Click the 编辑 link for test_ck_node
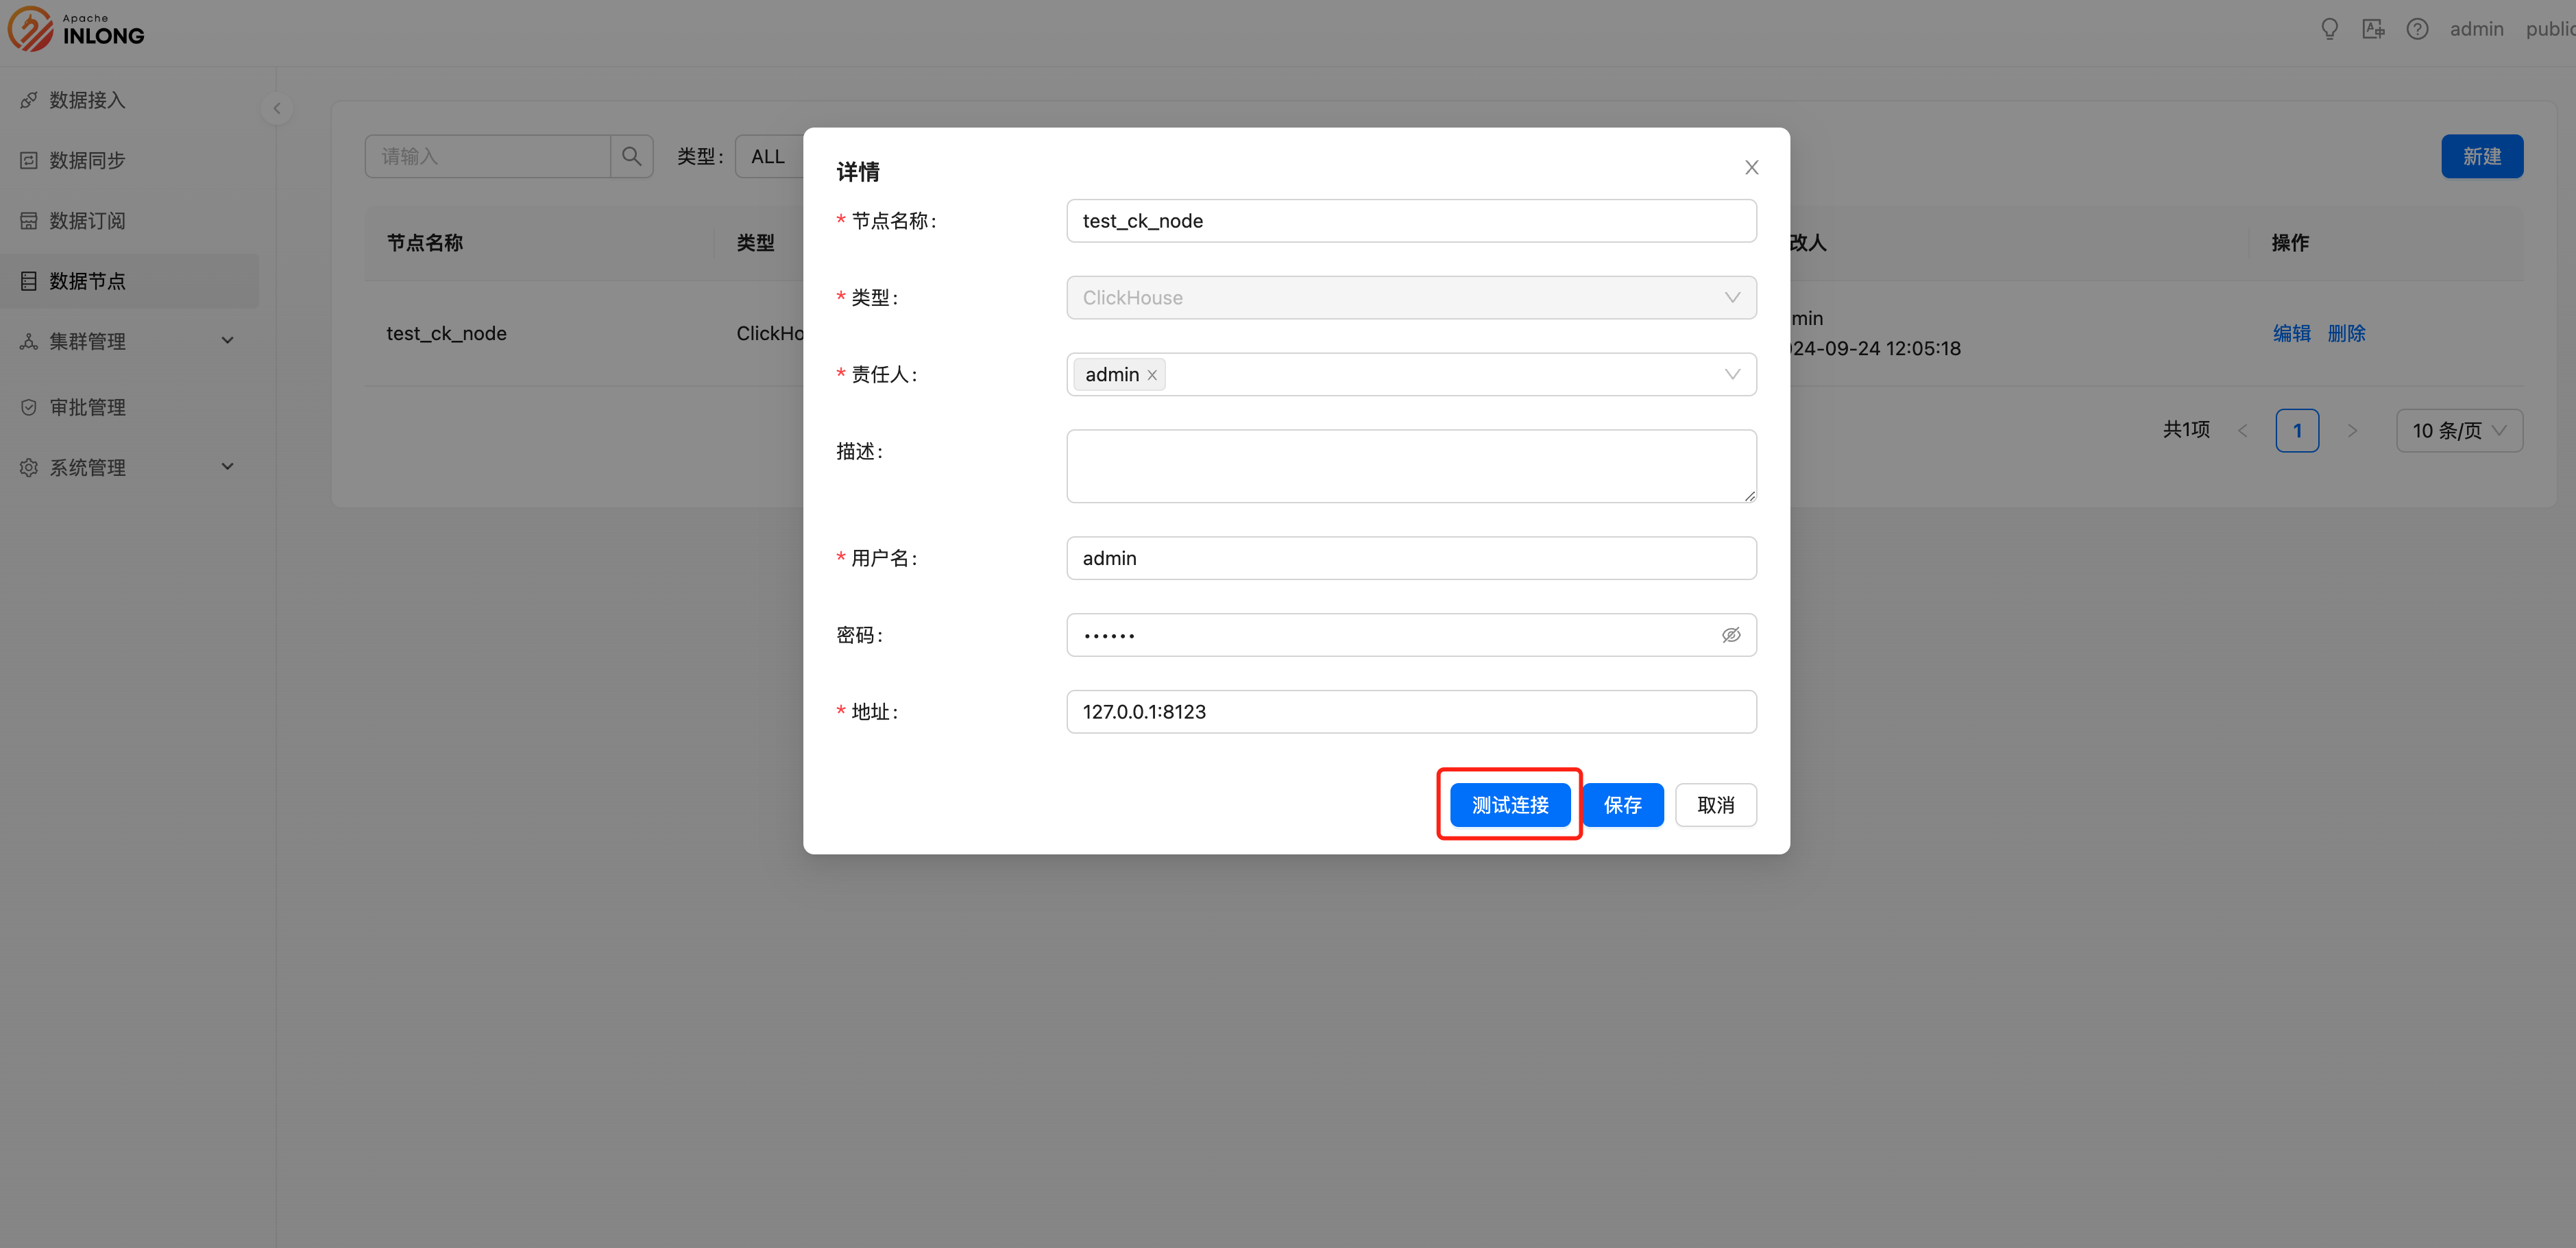The width and height of the screenshot is (2576, 1248). coord(2292,333)
